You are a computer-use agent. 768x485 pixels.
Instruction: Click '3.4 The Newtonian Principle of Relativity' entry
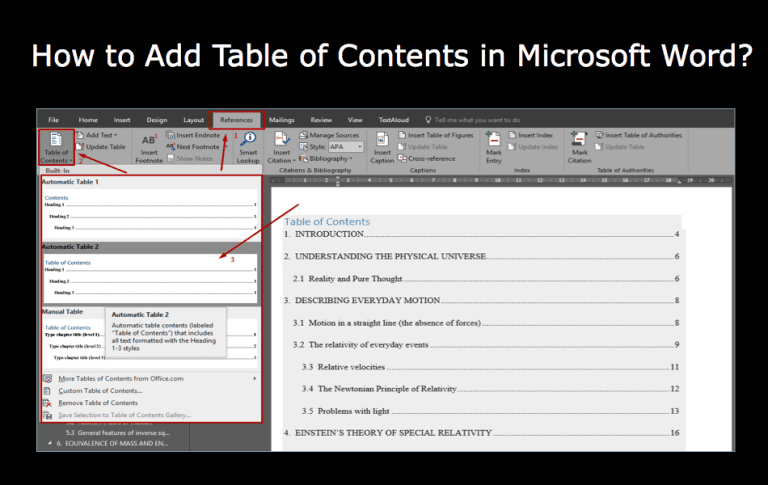point(491,388)
